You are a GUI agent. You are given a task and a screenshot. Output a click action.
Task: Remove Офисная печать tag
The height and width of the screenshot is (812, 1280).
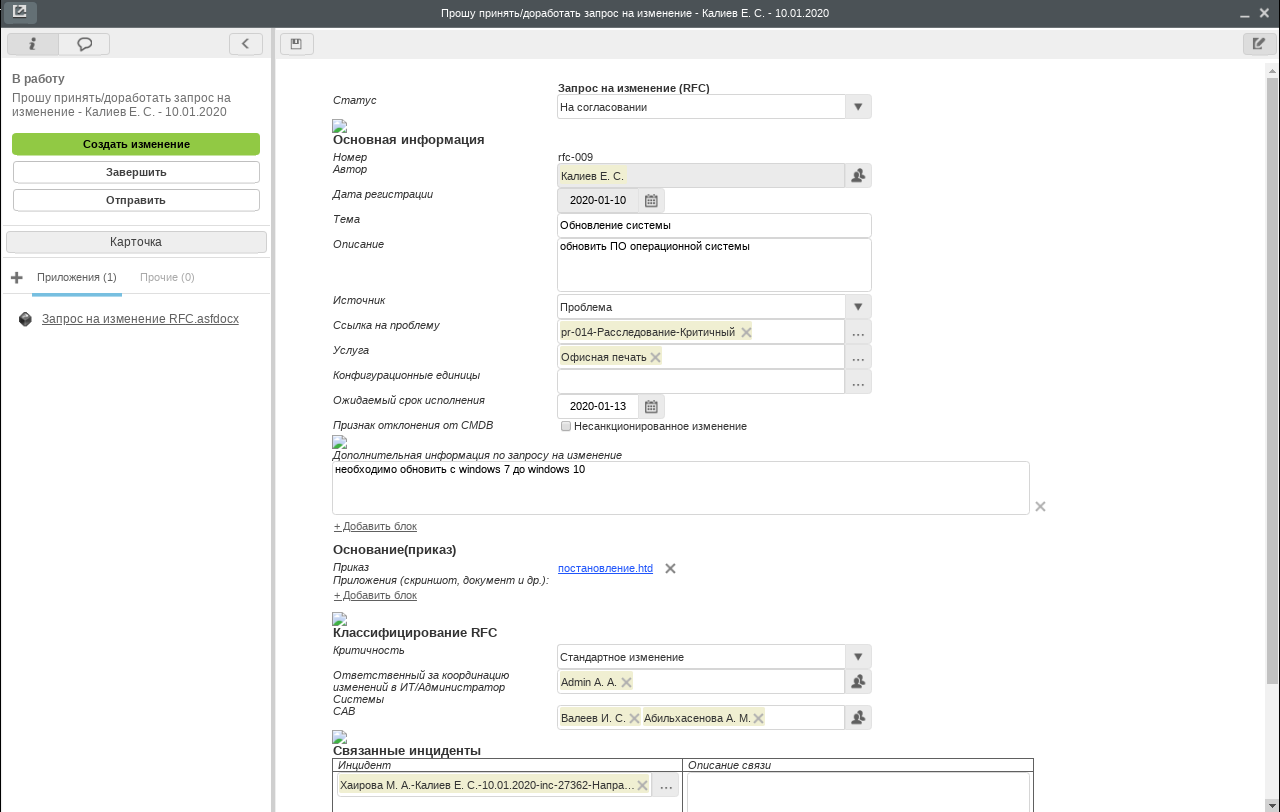[655, 357]
